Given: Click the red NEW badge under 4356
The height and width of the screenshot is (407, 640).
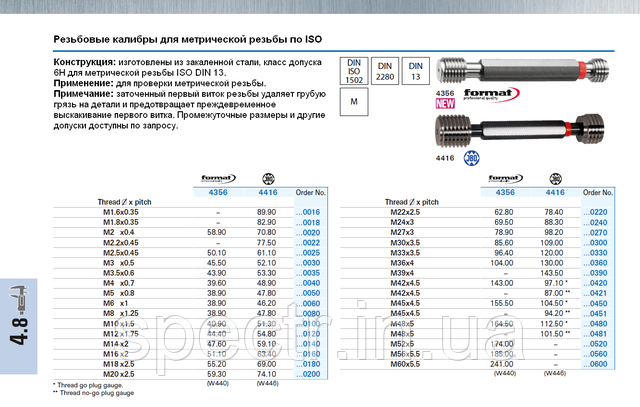Looking at the screenshot, I should 445,104.
